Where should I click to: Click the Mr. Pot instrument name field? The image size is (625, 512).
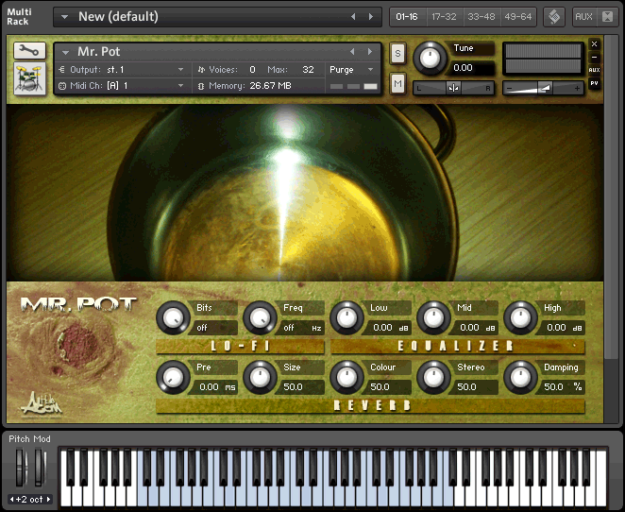(98, 52)
